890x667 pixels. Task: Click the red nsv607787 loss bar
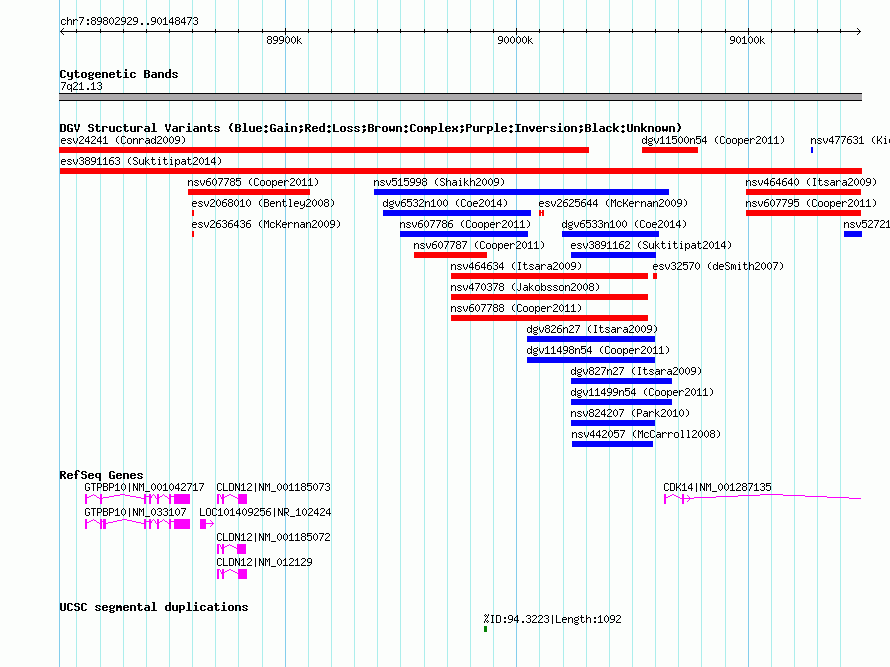[450, 255]
